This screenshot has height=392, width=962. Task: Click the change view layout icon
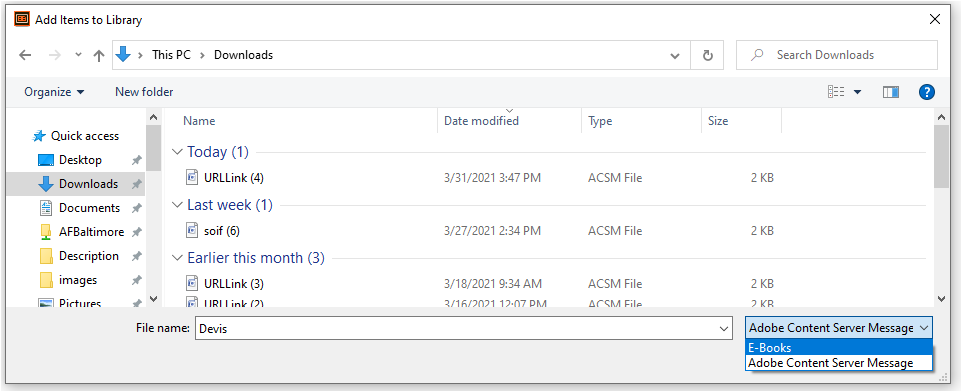[836, 92]
